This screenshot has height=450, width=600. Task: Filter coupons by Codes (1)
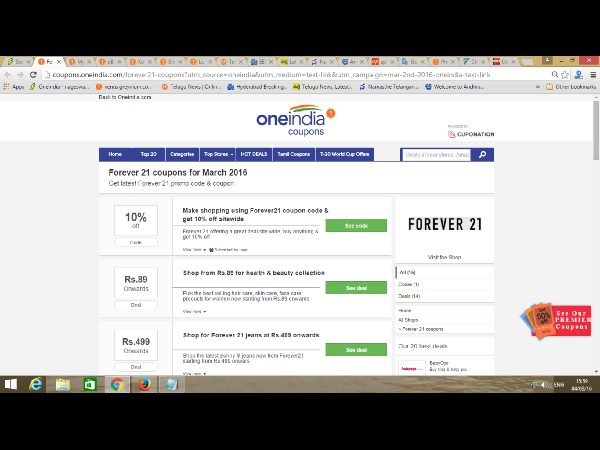[x=410, y=284]
